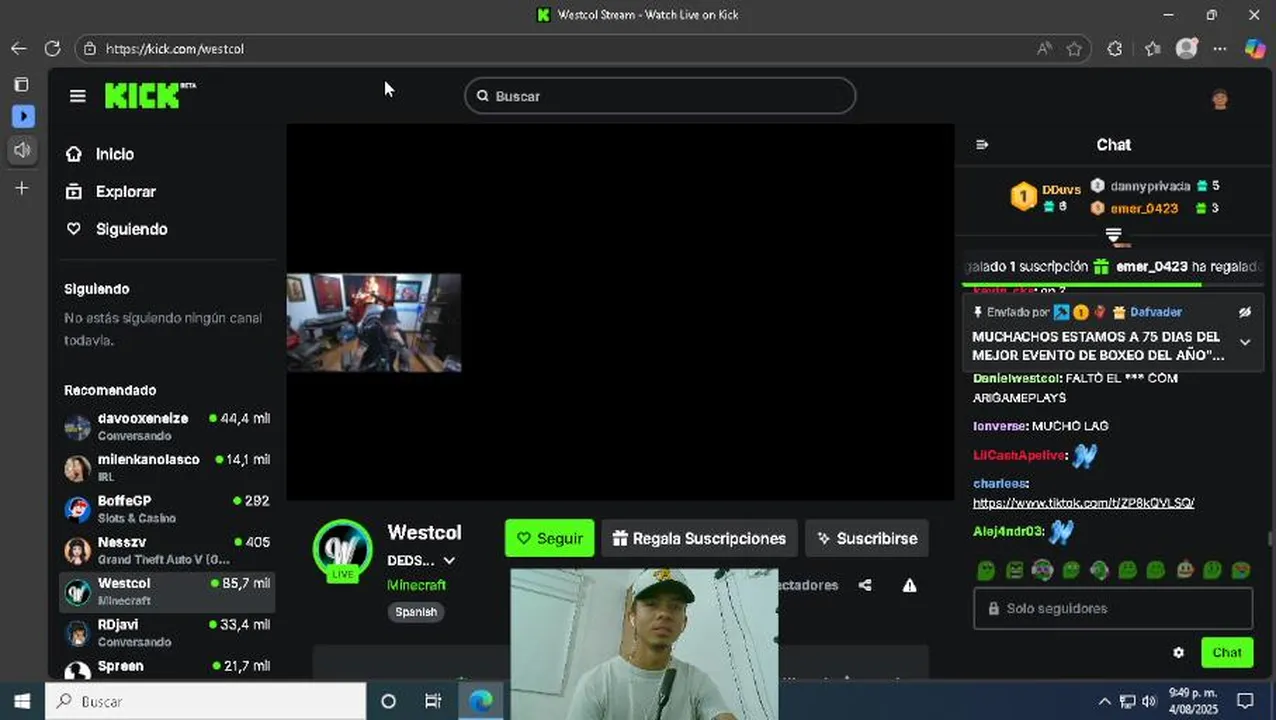Hide the pinned message eye icon
This screenshot has height=720, width=1276.
point(1245,312)
